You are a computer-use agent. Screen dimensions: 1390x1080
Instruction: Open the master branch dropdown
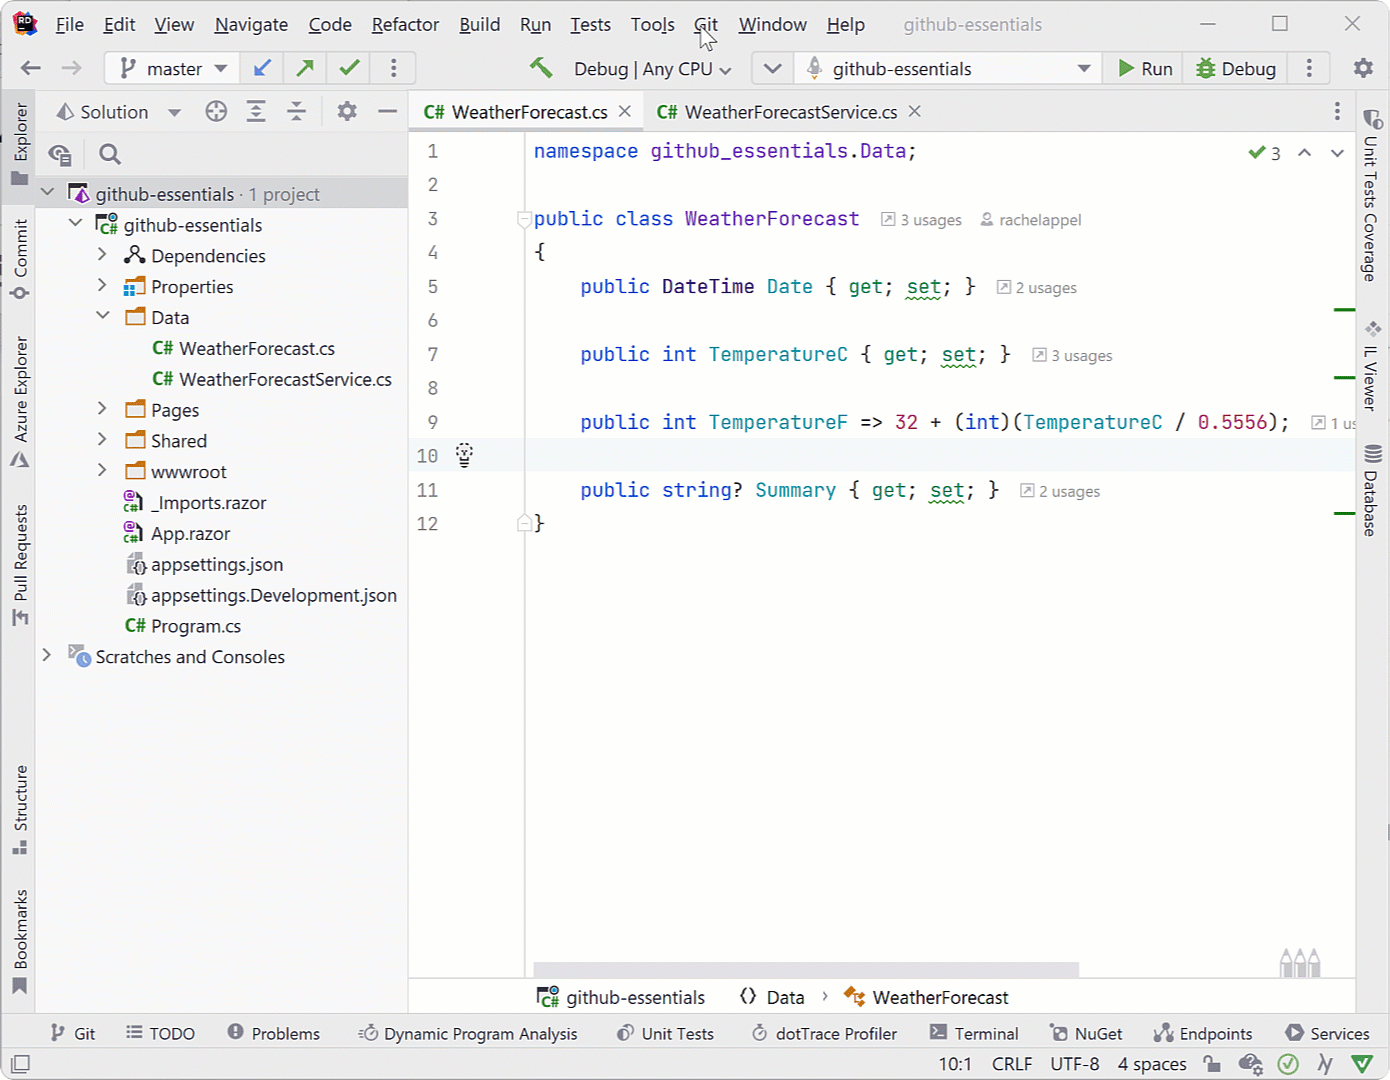(171, 68)
